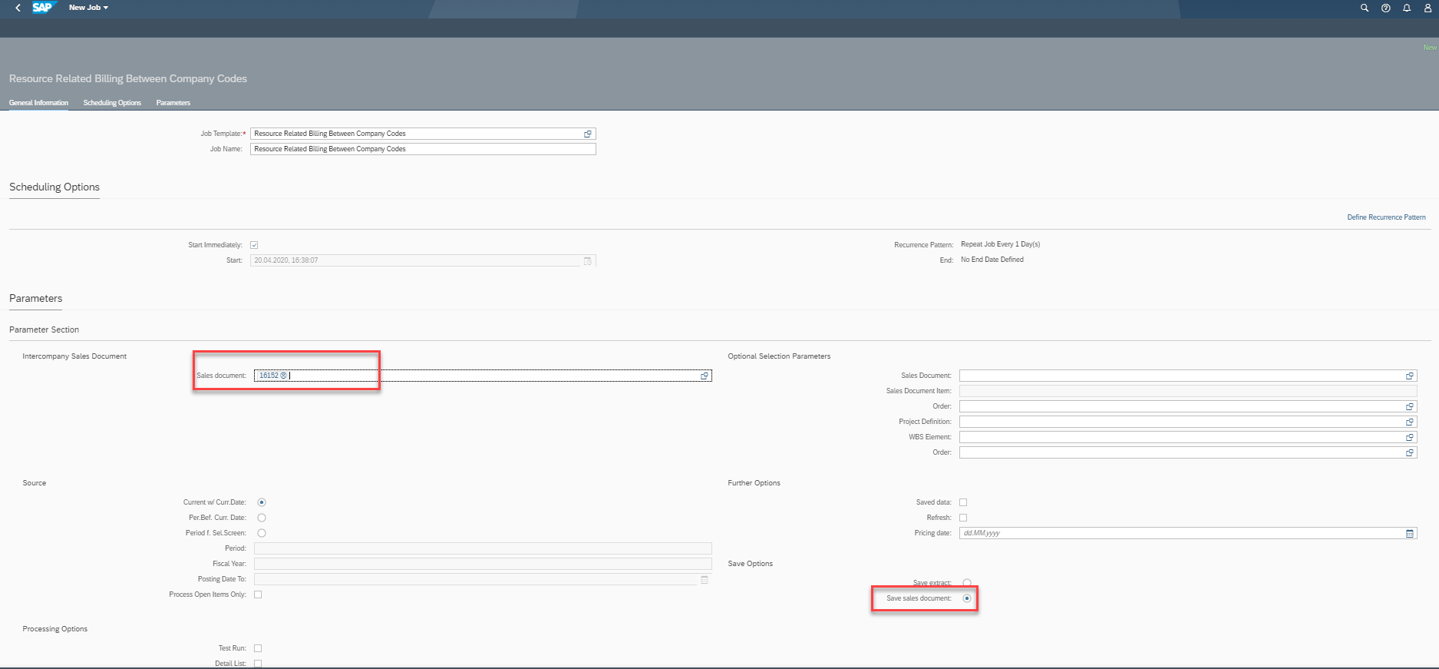The height and width of the screenshot is (669, 1439).
Task: Clear the Sales document value 16152
Action: point(282,374)
